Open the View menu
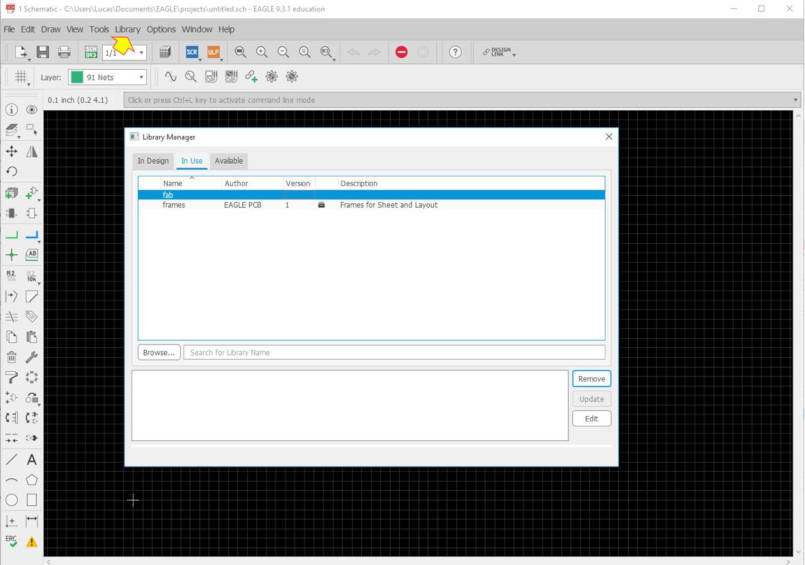The width and height of the screenshot is (805, 565). click(x=74, y=29)
